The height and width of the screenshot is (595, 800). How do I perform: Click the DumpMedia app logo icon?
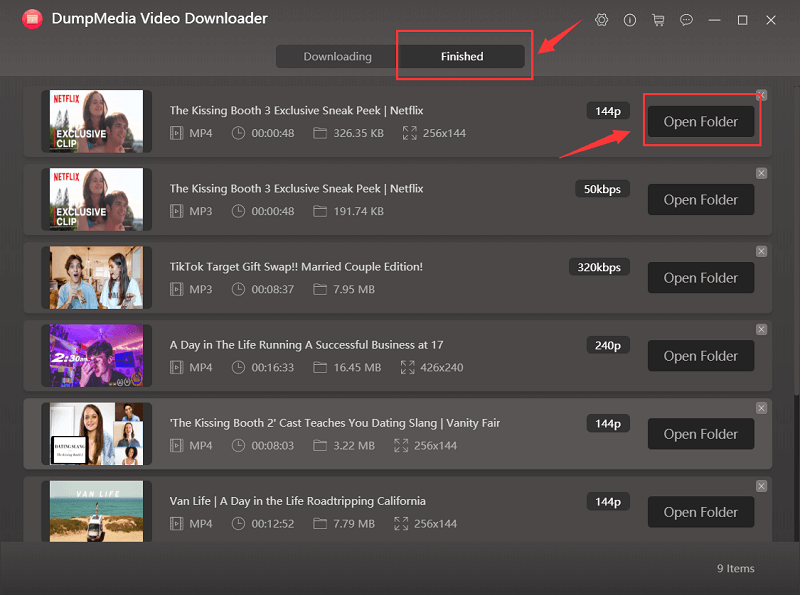(x=32, y=20)
